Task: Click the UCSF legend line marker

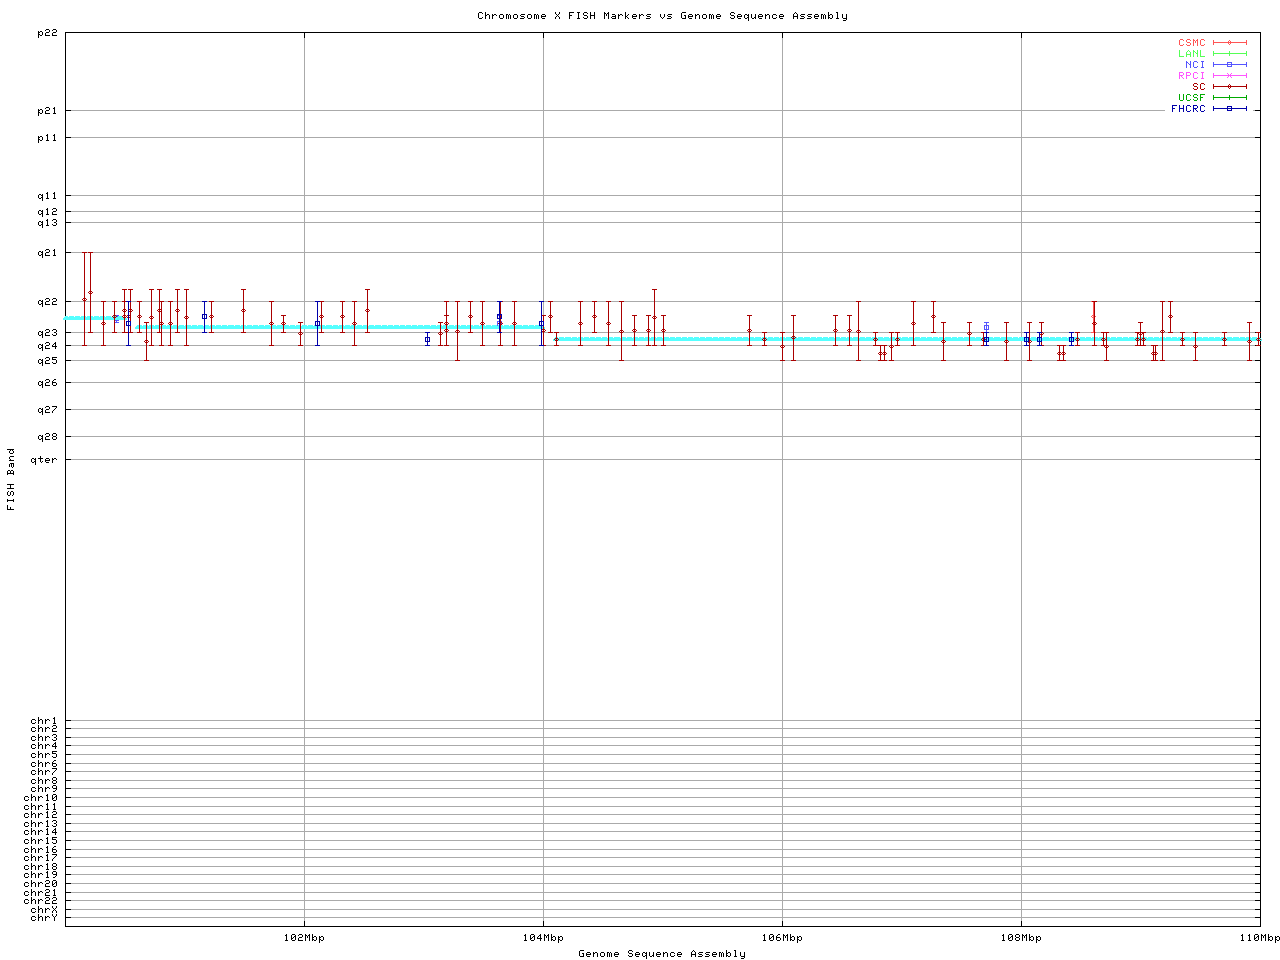Action: click(x=1229, y=98)
